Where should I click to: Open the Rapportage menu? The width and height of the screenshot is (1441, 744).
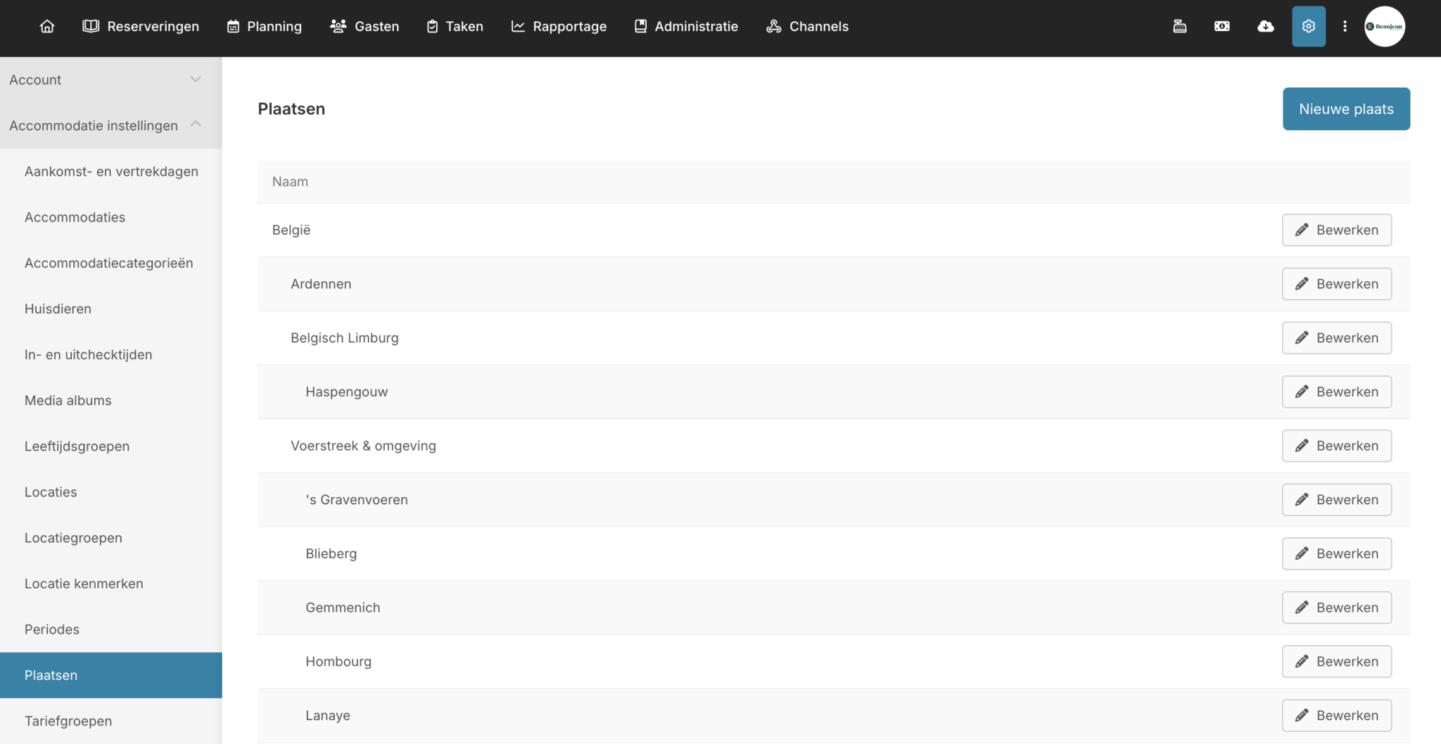[x=559, y=27]
